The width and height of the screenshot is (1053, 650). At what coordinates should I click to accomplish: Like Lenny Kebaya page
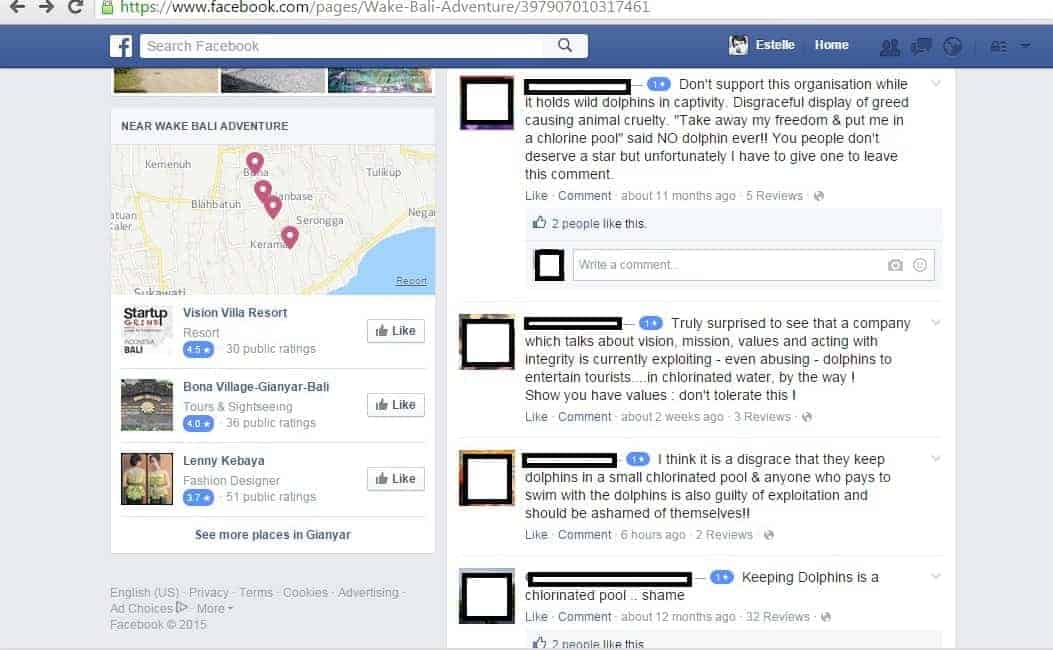click(396, 479)
